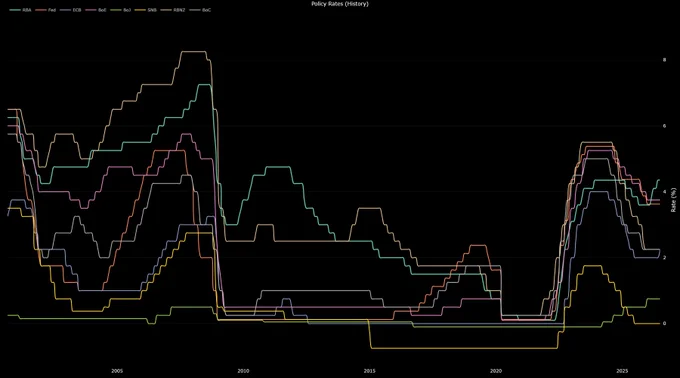The width and height of the screenshot is (680, 378).
Task: Toggle the BoE series in legend
Action: click(96, 10)
